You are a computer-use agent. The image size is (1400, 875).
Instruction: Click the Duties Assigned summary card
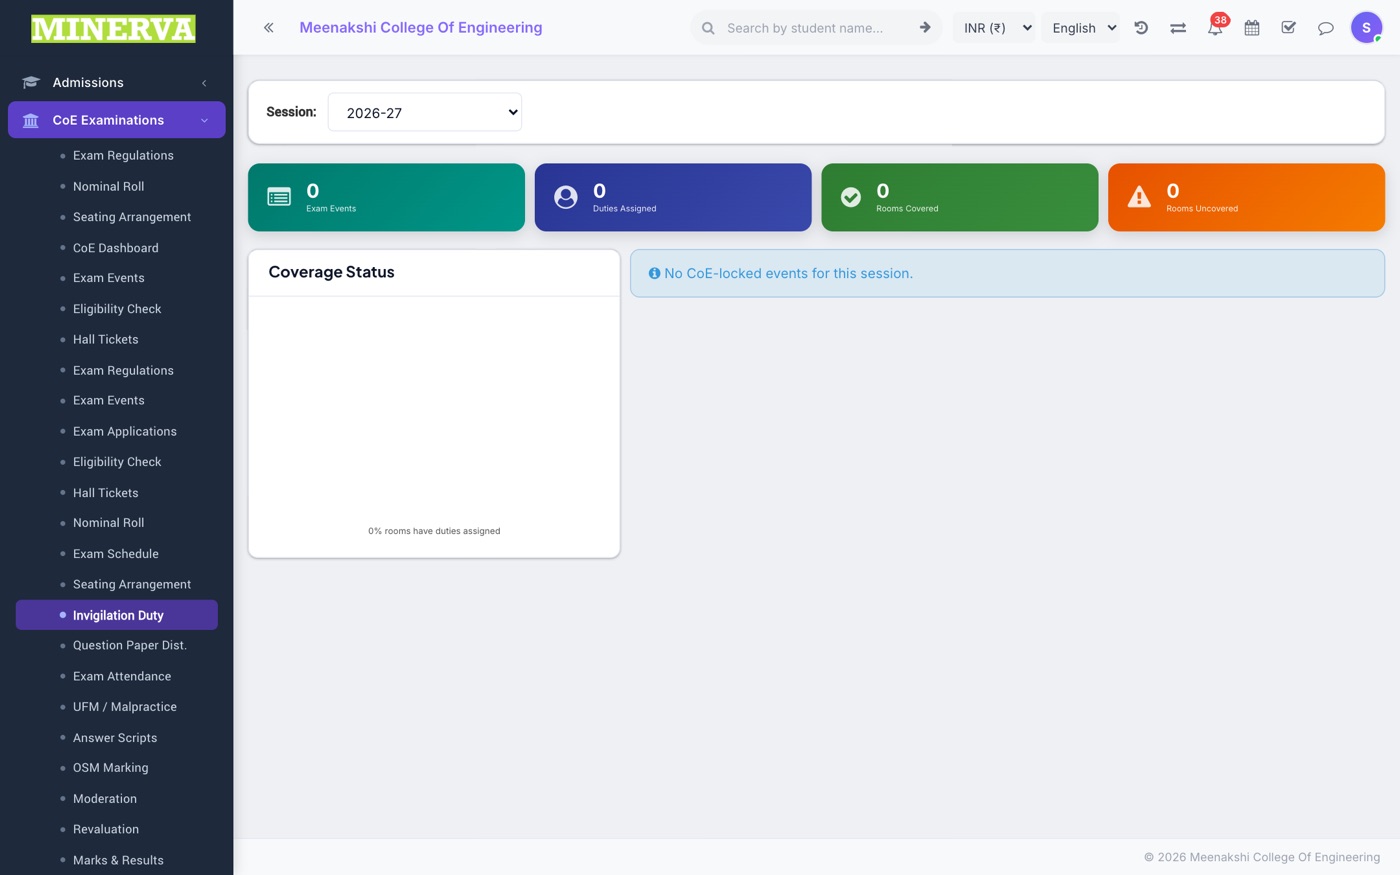[x=673, y=197]
